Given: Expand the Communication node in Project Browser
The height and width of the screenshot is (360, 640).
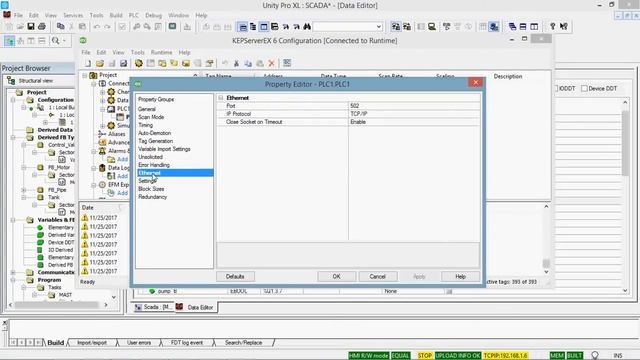Looking at the screenshot, I should (x=13, y=272).
